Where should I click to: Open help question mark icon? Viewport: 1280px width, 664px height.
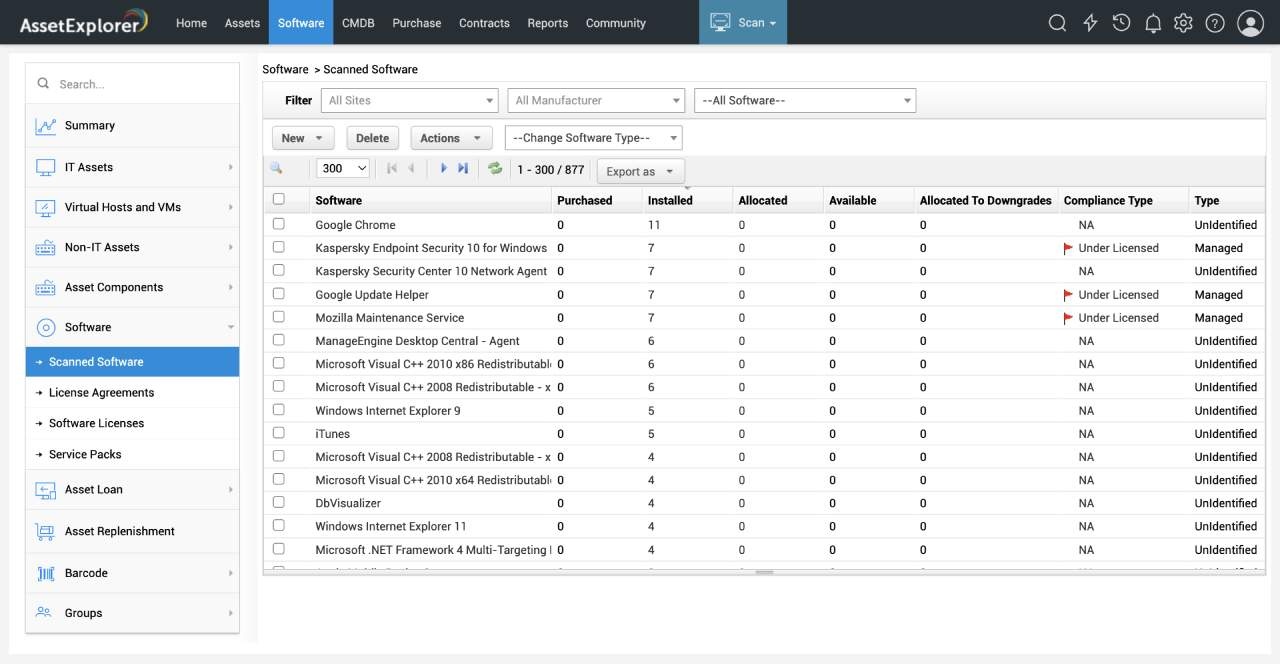point(1215,23)
